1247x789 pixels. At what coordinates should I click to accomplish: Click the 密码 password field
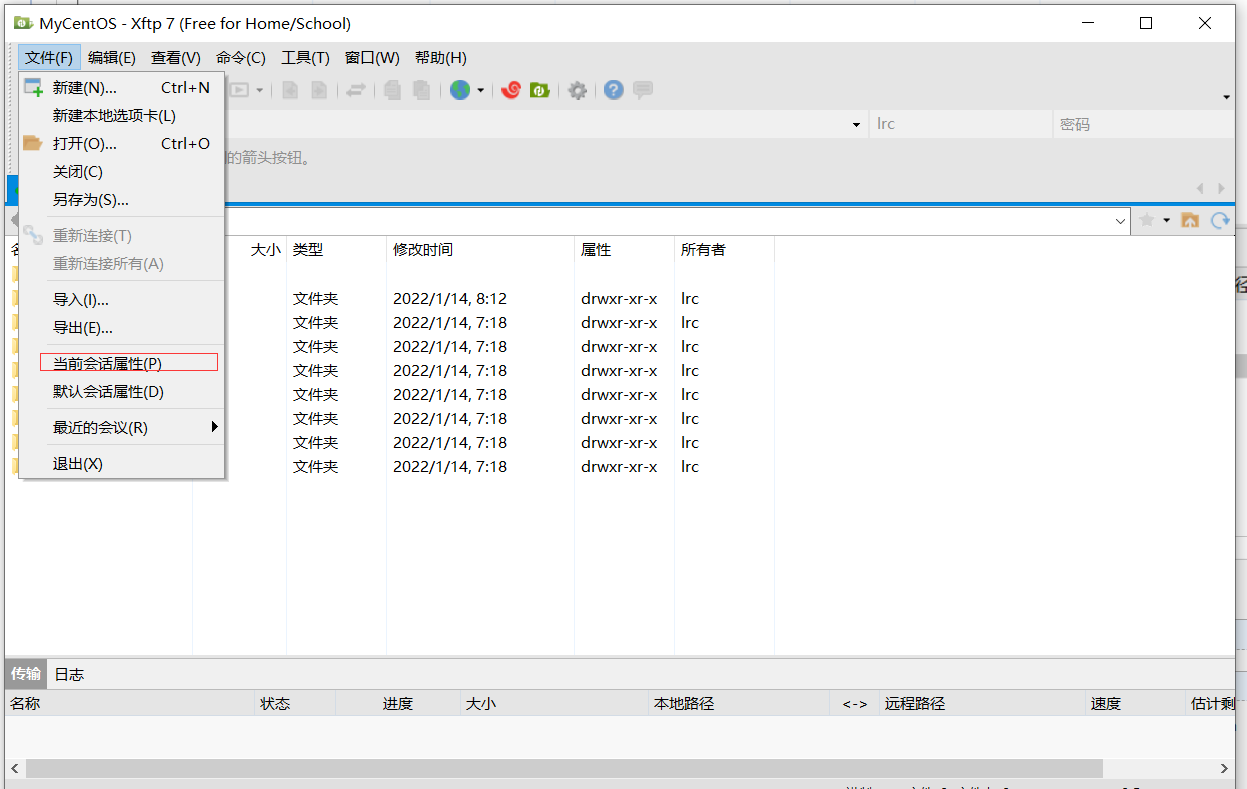tap(1144, 124)
